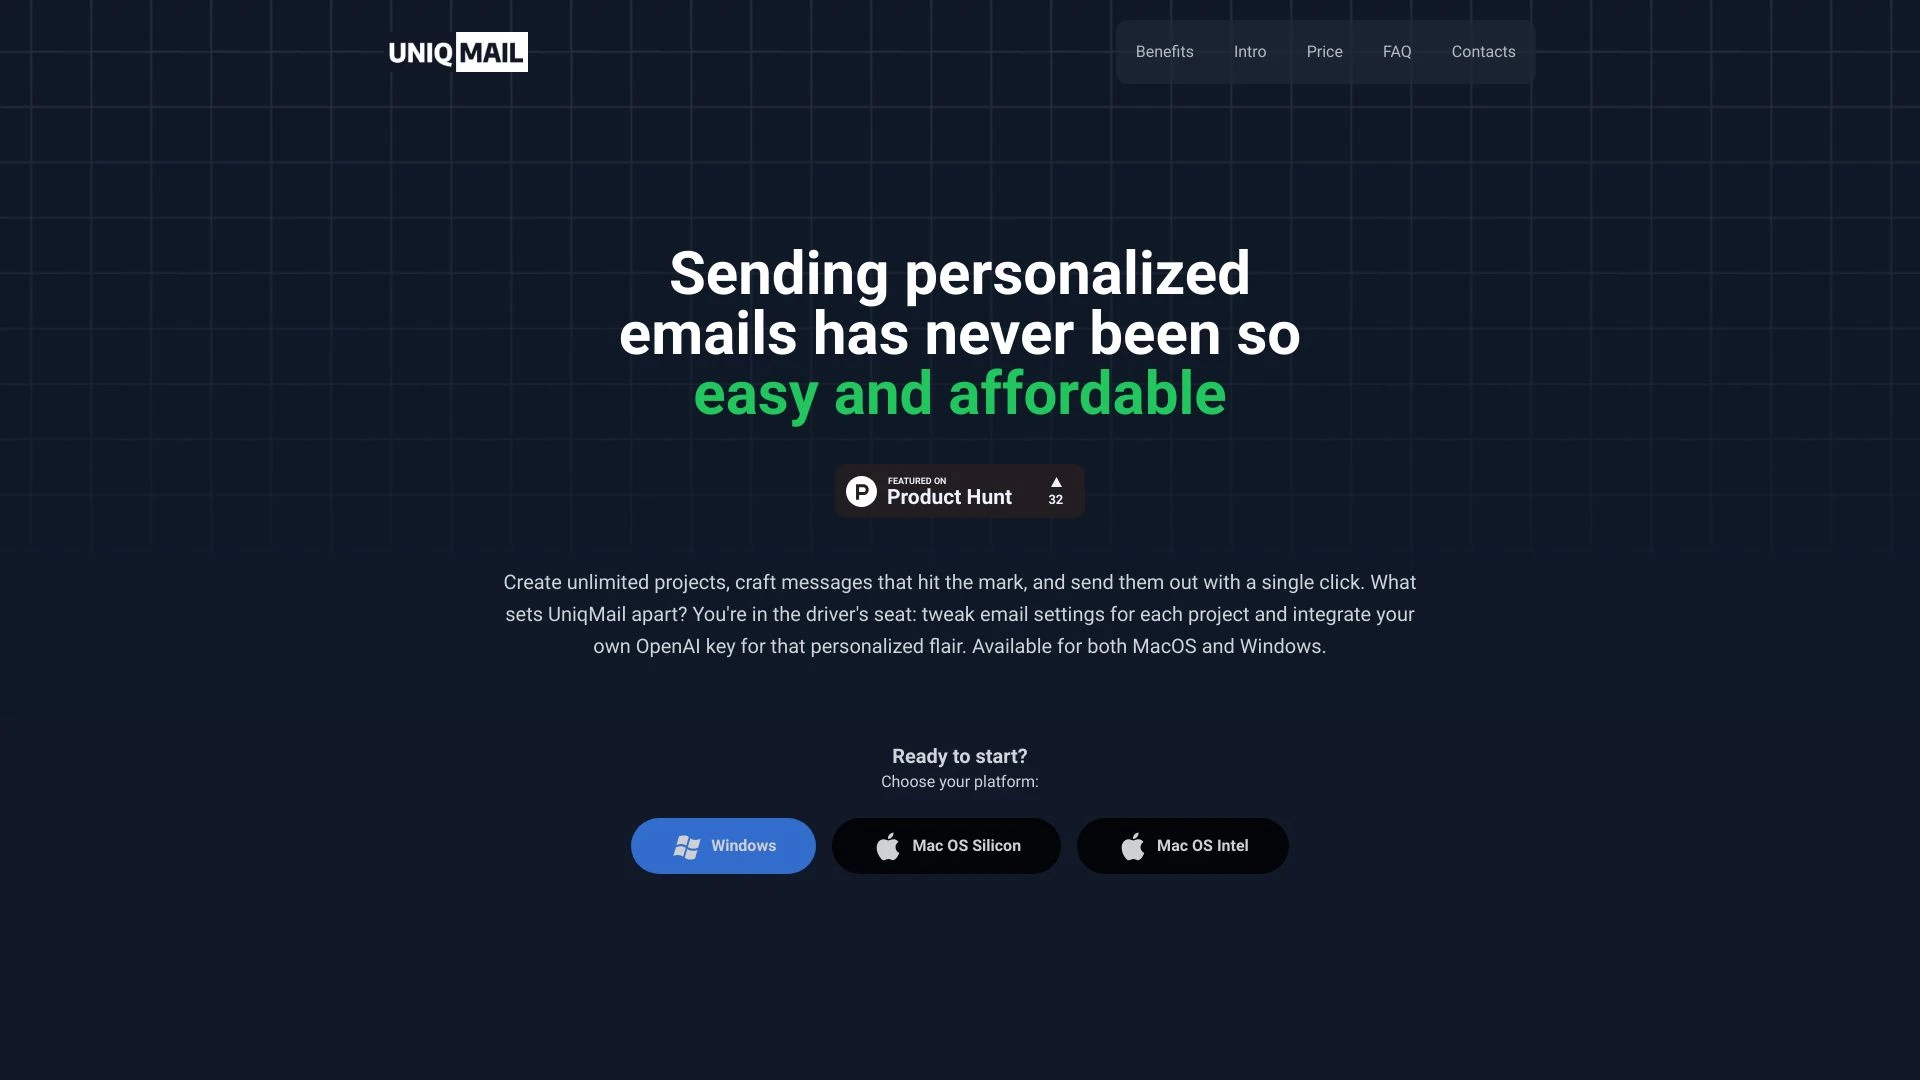Click the Product Hunt upvote arrow icon
1920x1080 pixels.
[x=1055, y=480]
